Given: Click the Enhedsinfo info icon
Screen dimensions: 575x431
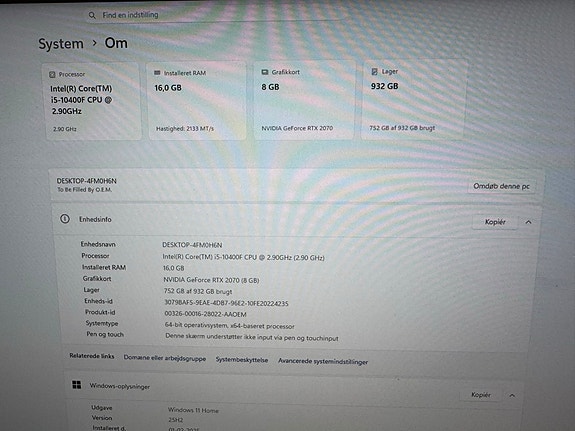Looking at the screenshot, I should coord(65,219).
